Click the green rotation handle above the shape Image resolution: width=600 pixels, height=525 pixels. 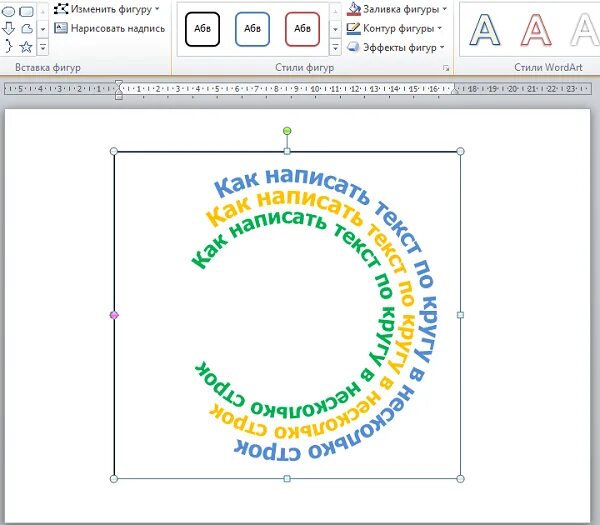coord(287,131)
